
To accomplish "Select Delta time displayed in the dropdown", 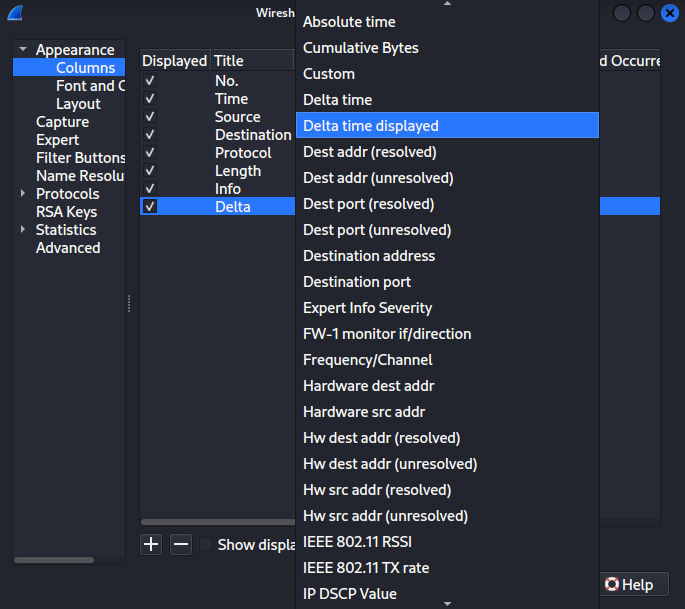I will tap(371, 126).
